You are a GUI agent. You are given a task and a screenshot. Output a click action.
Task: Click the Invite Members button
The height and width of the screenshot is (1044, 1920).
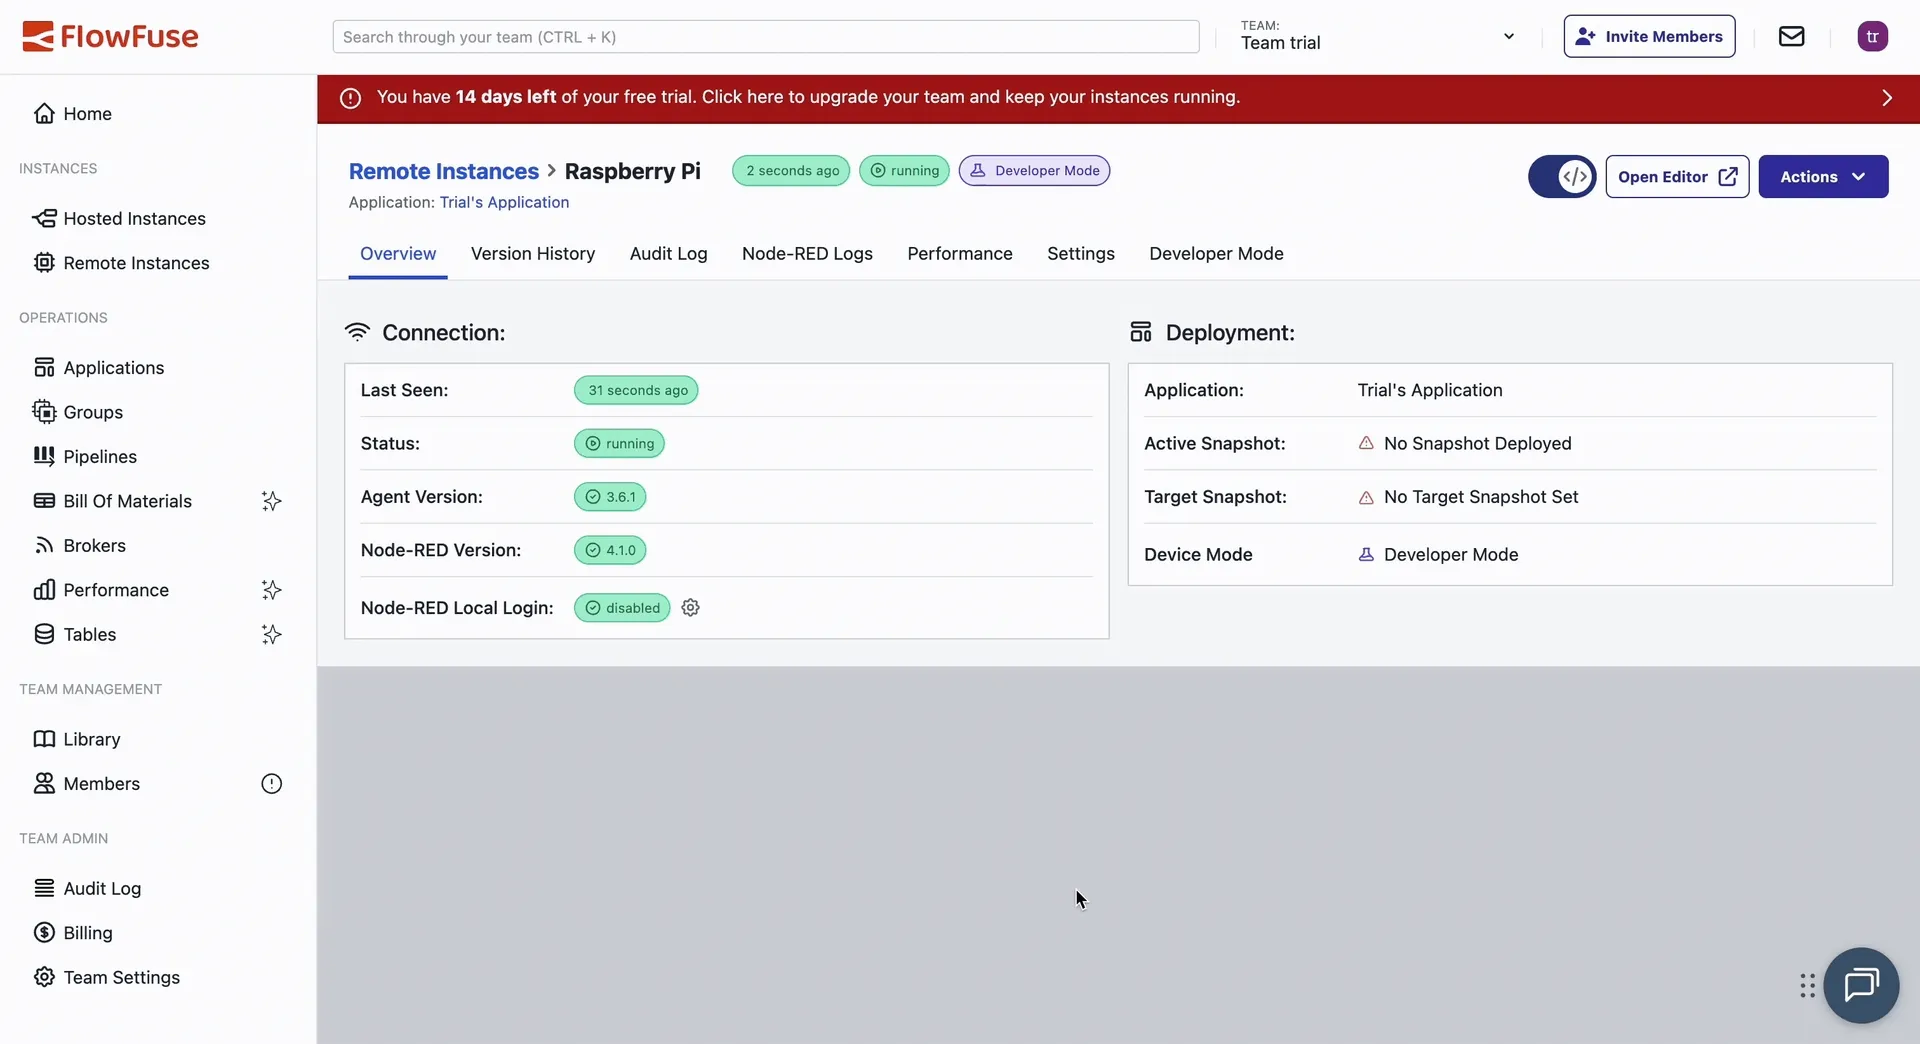pyautogui.click(x=1649, y=36)
